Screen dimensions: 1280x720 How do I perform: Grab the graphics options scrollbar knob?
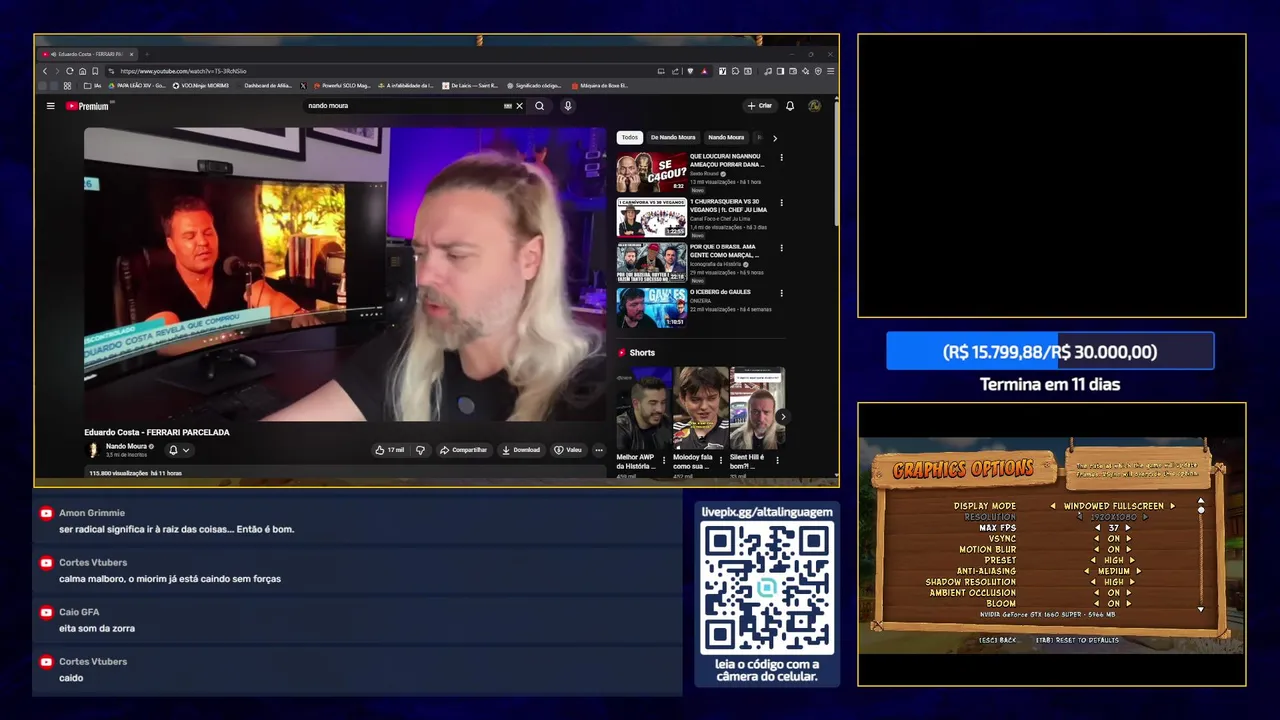[1201, 510]
